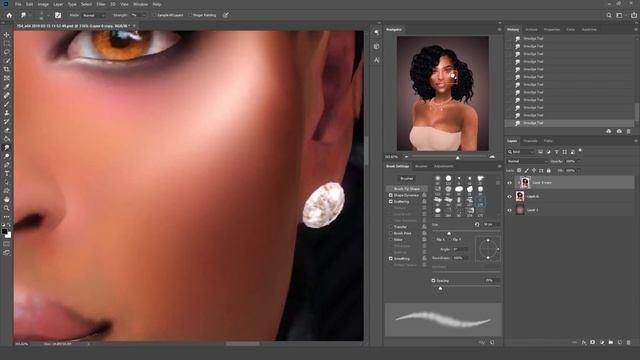640x360 pixels.
Task: Switch to the Adjustments tab
Action: click(444, 167)
